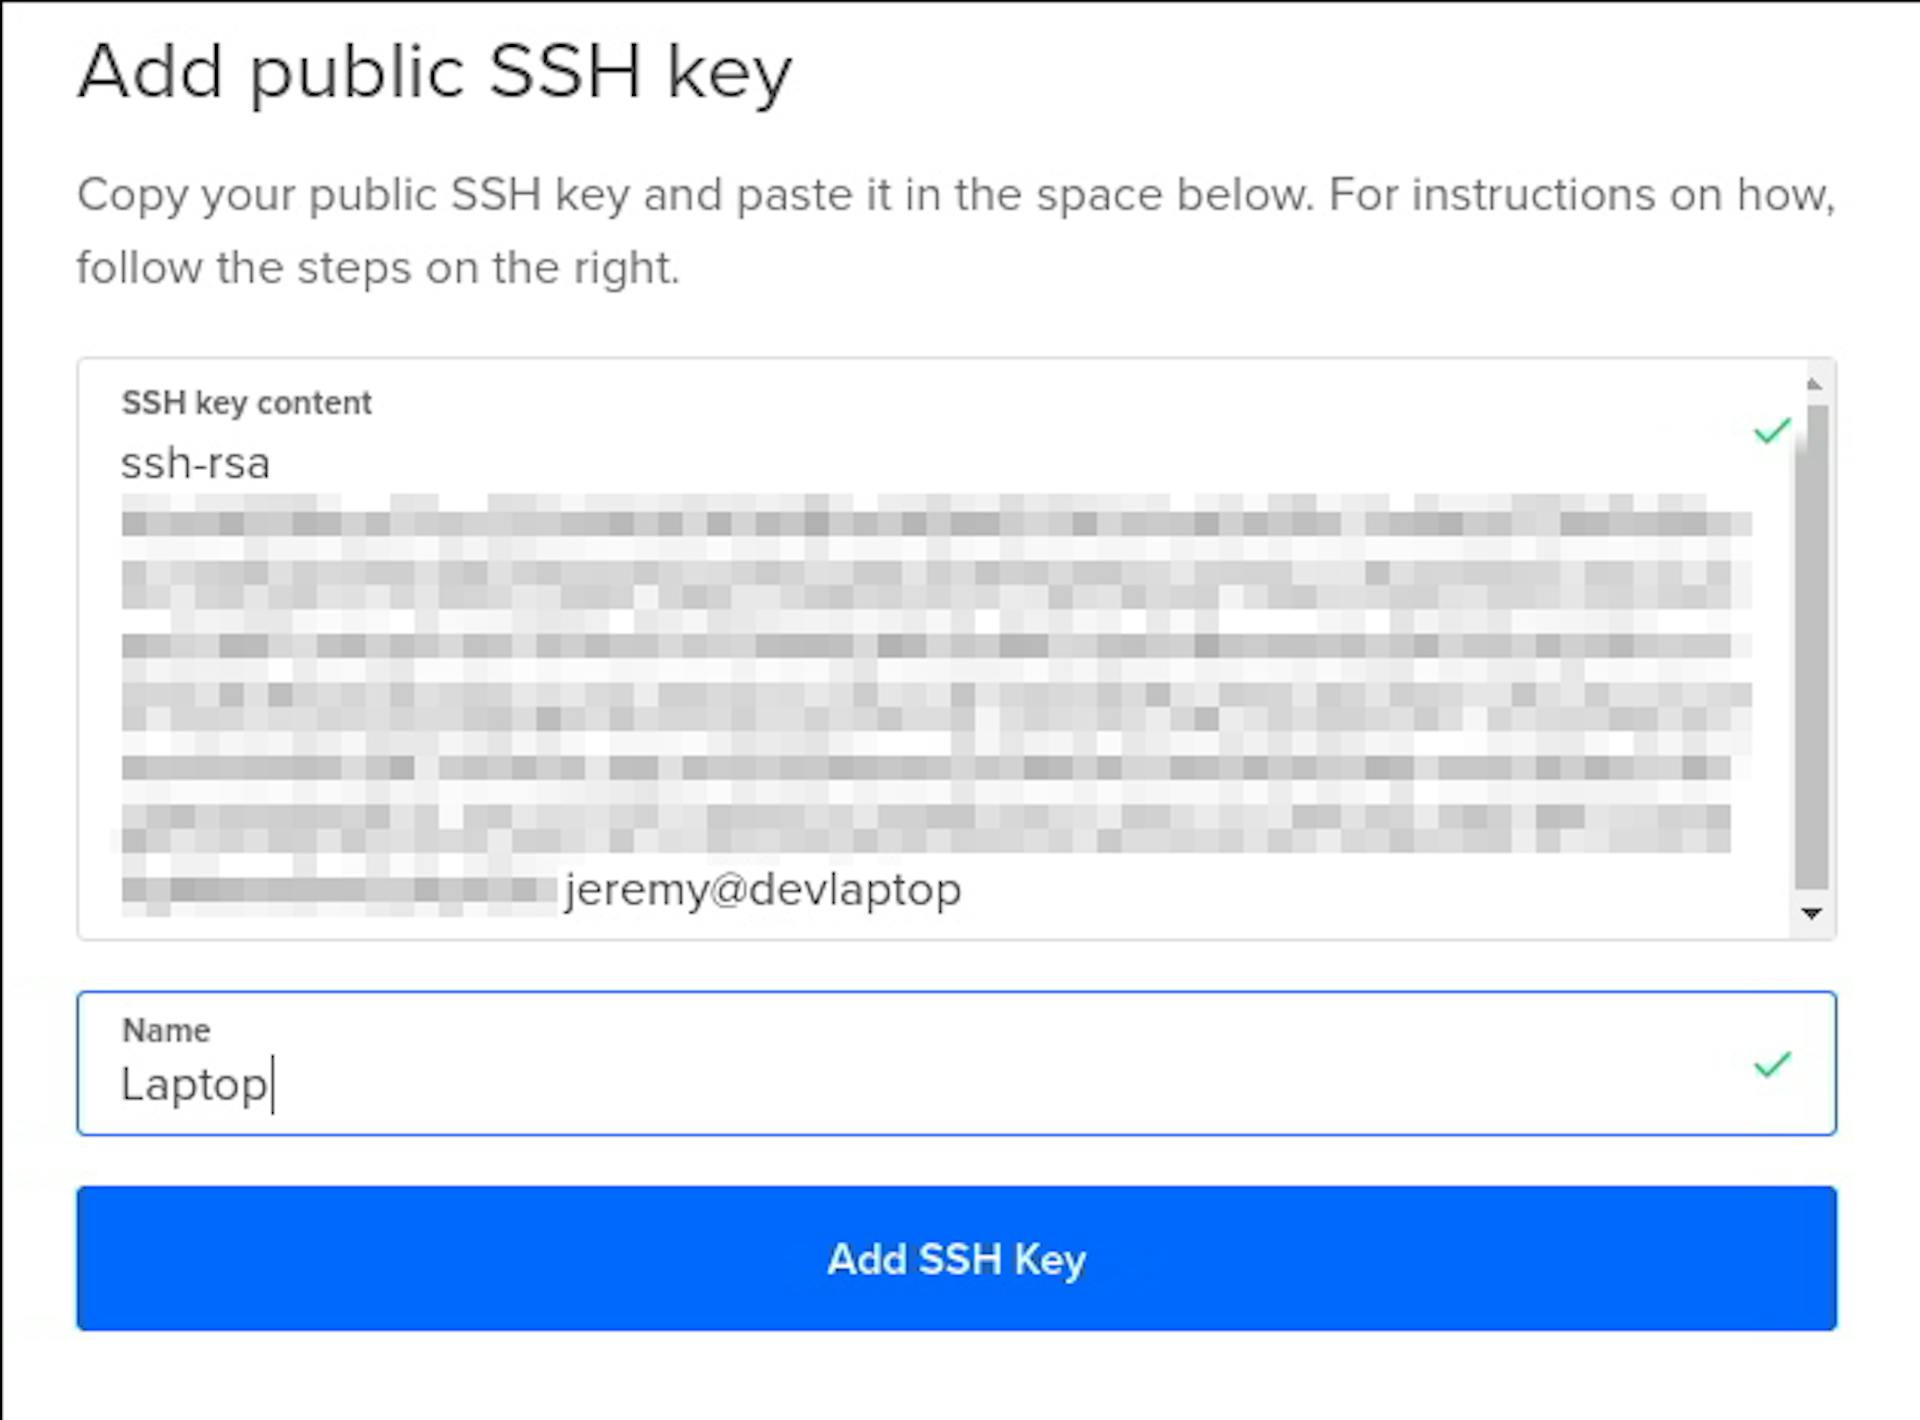Screen dimensions: 1920x1420
Task: Click the empty space after jeremy@devlaptop
Action: pos(1360,889)
